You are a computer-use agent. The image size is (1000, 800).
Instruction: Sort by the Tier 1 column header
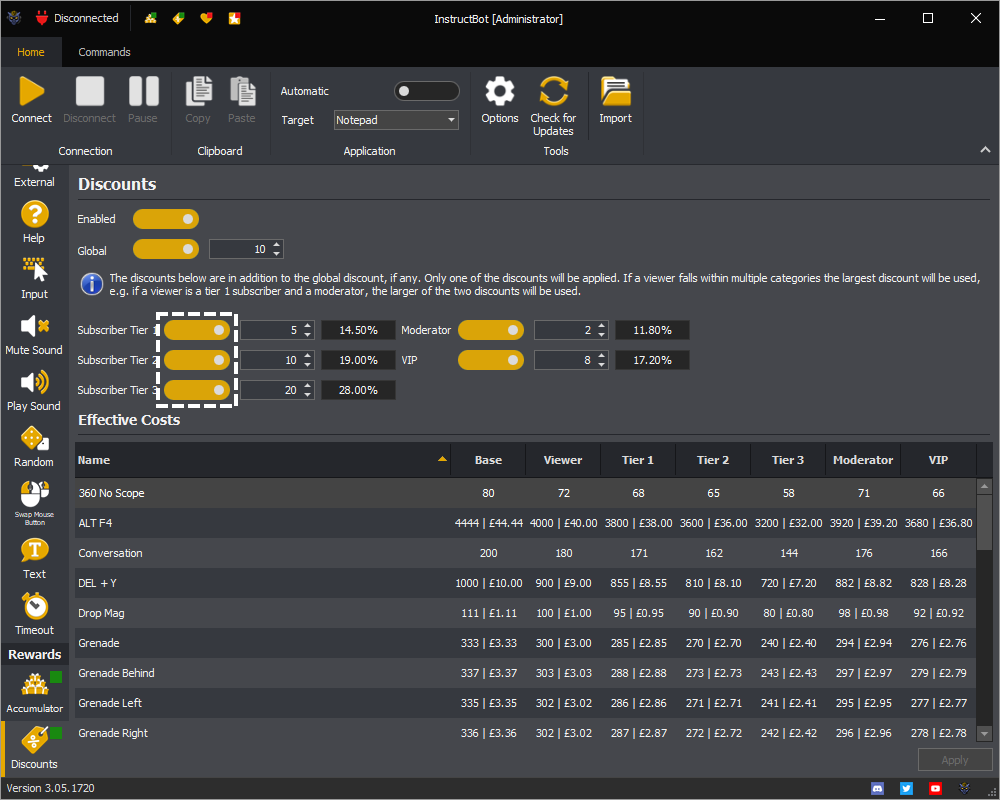tap(638, 460)
